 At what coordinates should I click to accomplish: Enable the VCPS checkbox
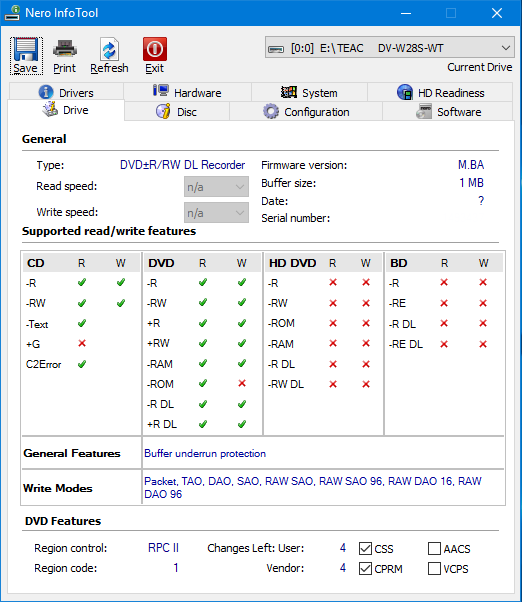click(x=434, y=569)
